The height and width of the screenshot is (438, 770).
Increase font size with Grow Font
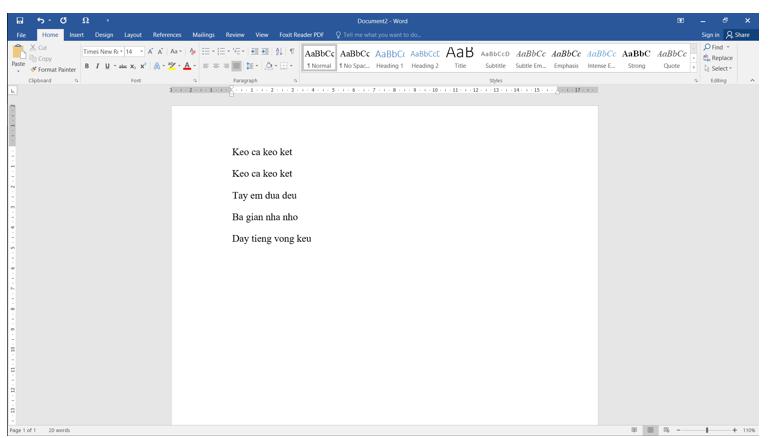click(x=146, y=52)
